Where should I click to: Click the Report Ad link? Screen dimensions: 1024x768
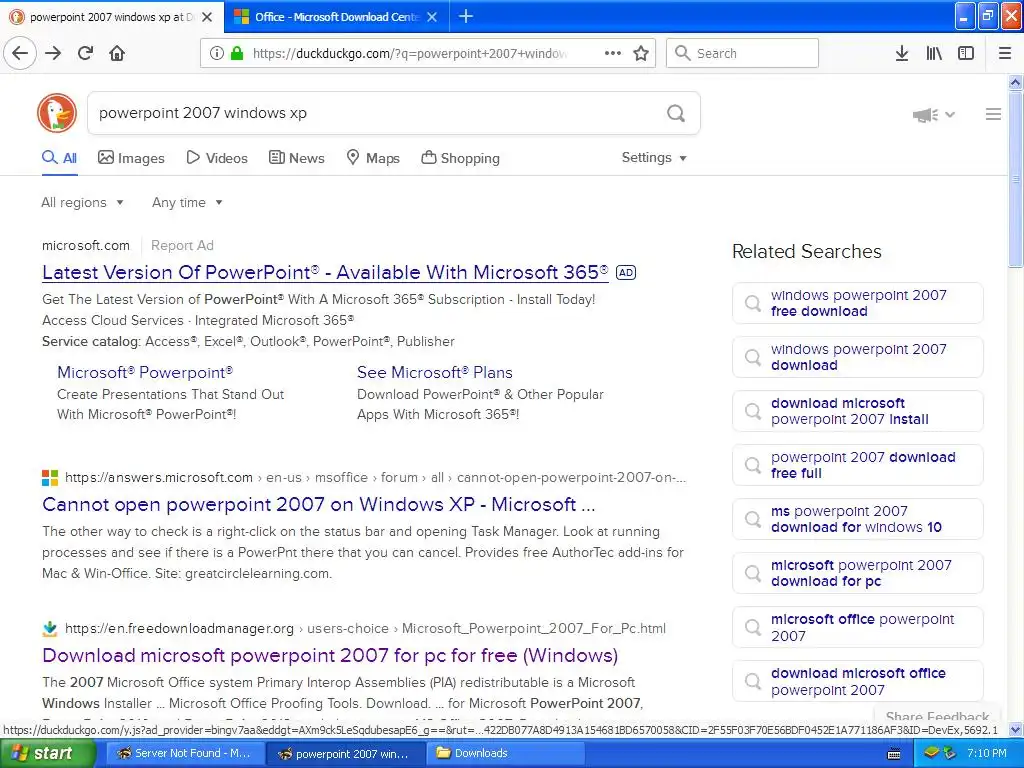point(182,246)
